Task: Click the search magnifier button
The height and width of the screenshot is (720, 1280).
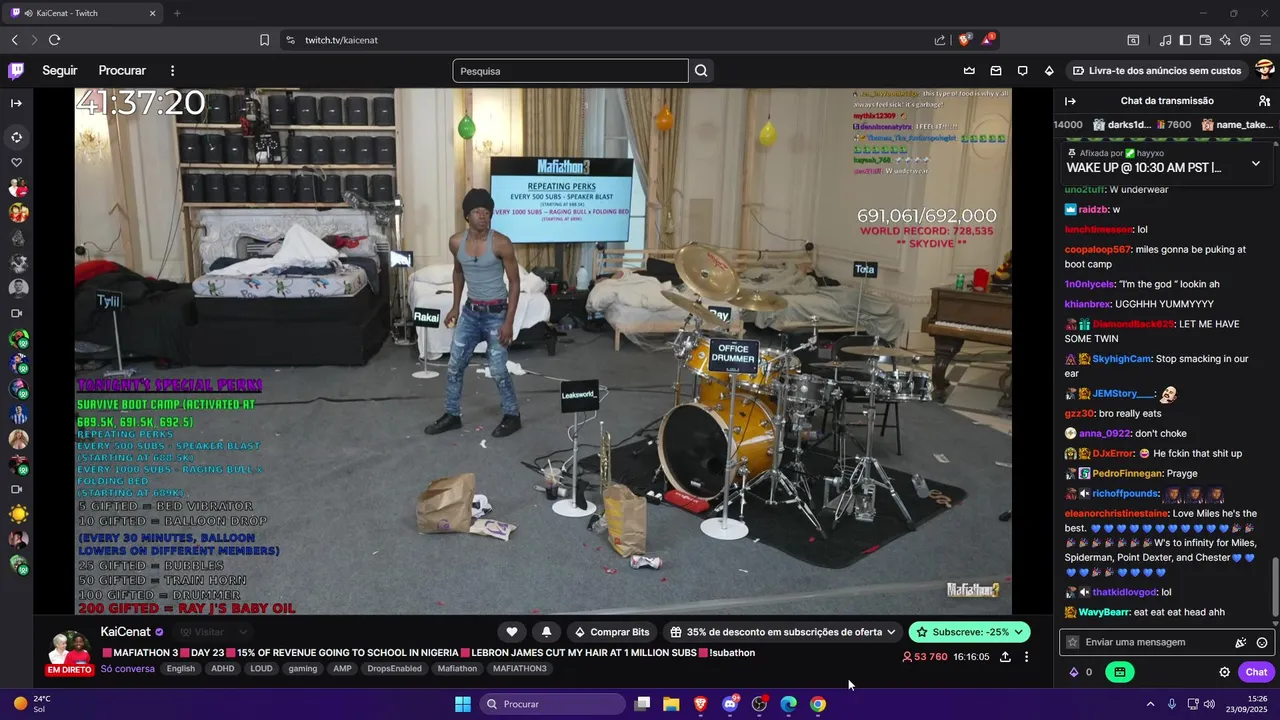Action: click(x=701, y=71)
